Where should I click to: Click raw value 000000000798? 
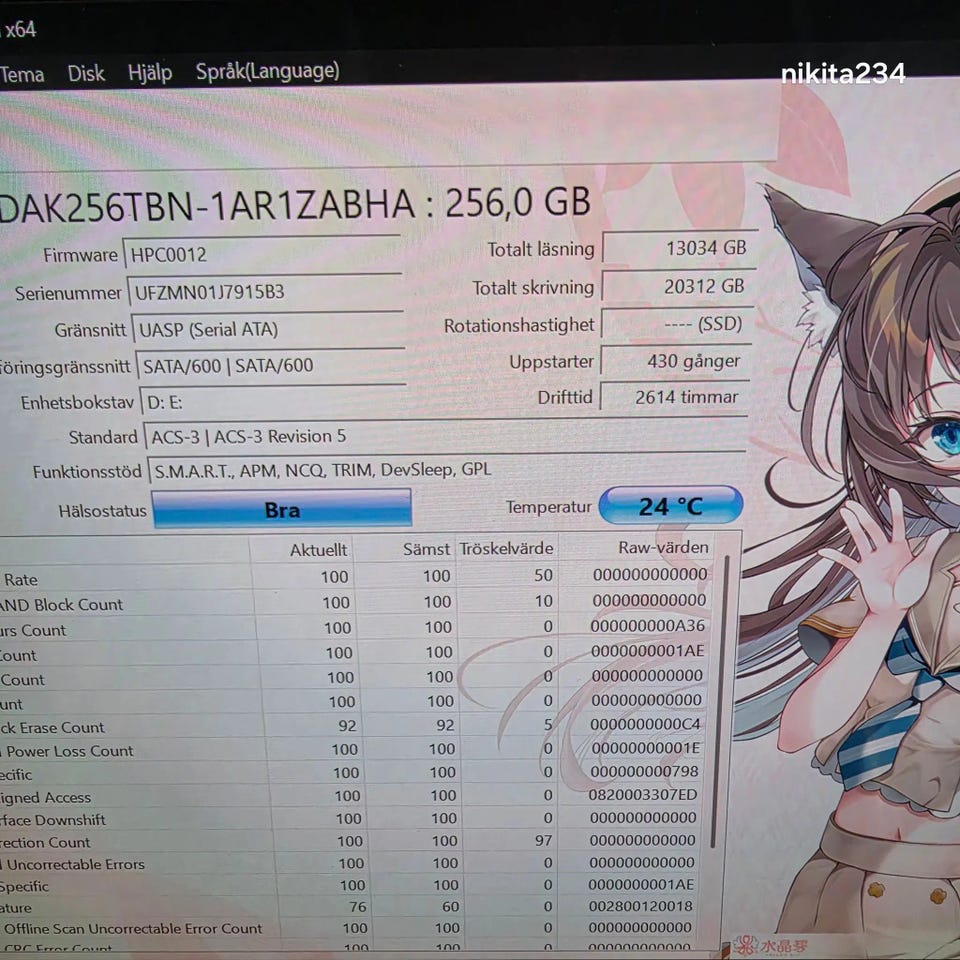pos(644,771)
